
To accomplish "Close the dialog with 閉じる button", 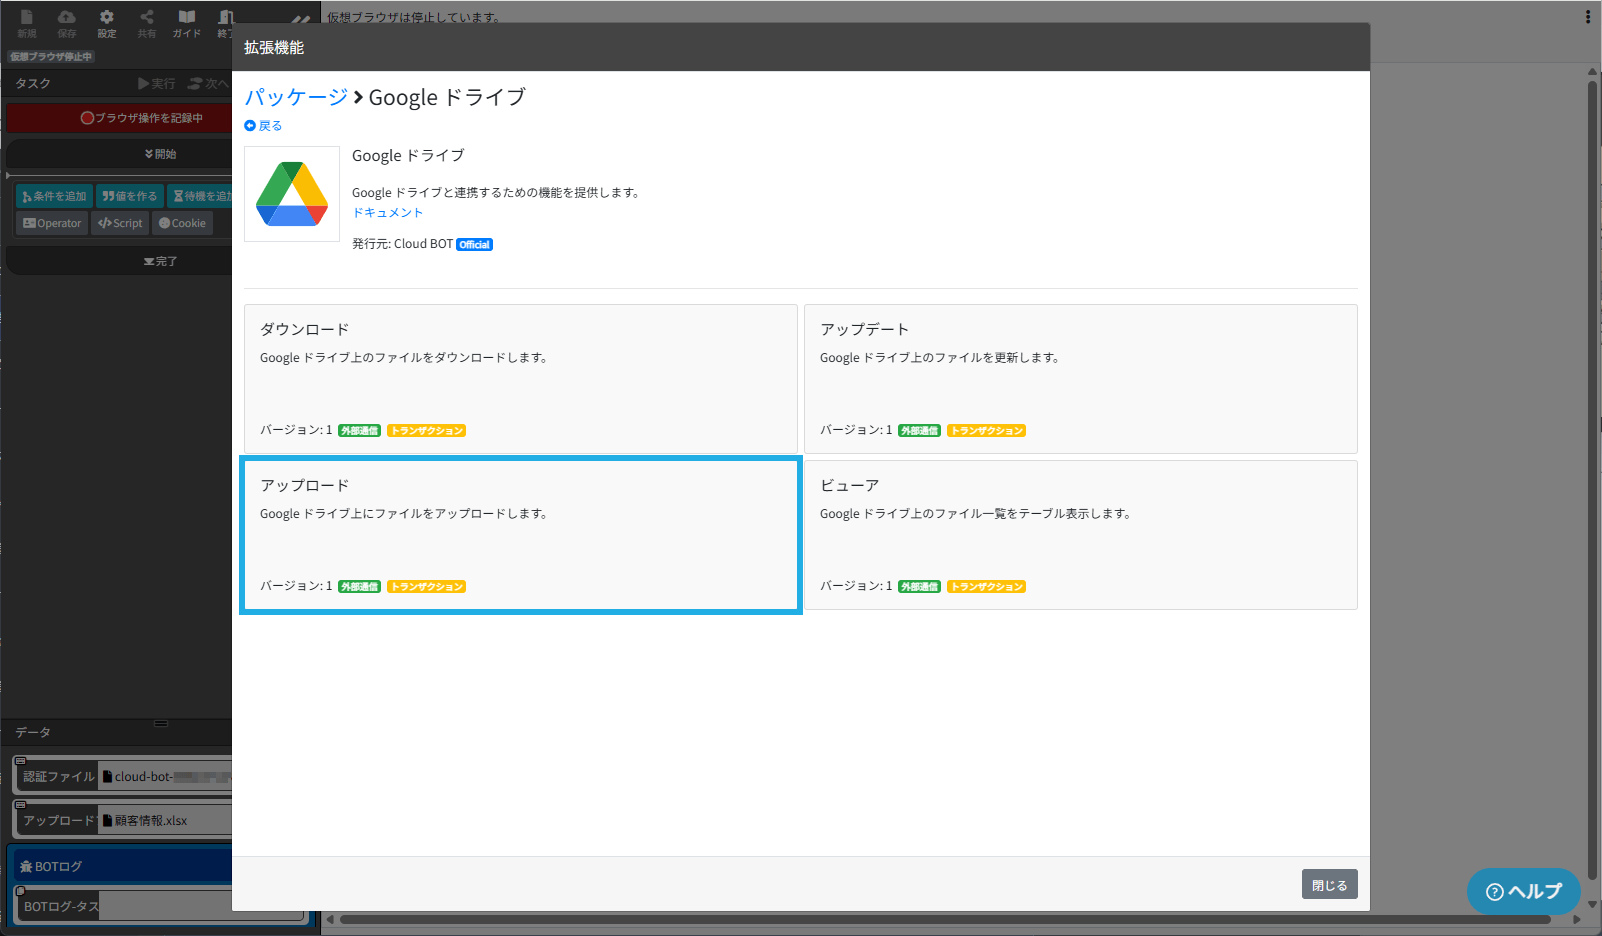I will [x=1329, y=884].
